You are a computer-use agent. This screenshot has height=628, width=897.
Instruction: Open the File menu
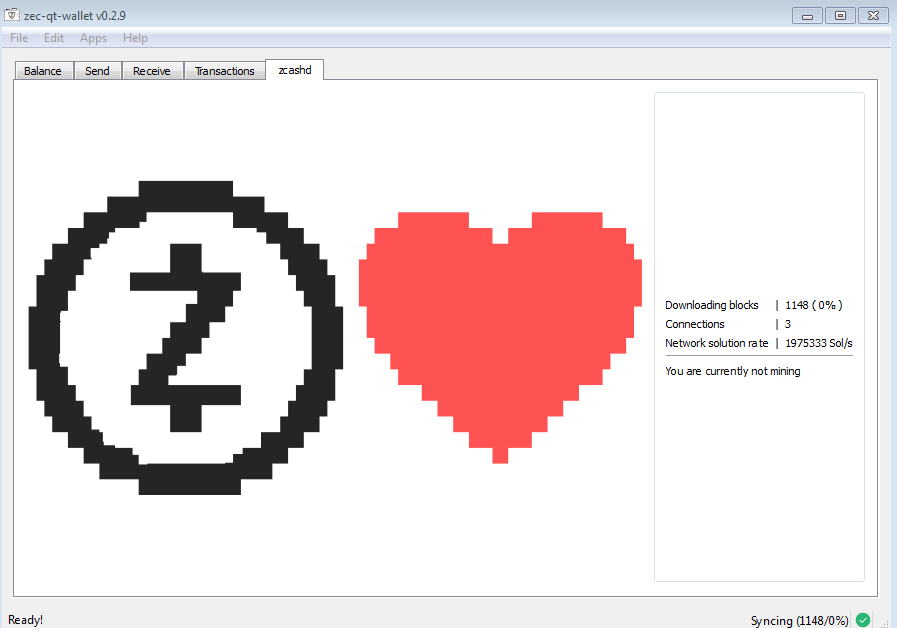pos(19,38)
